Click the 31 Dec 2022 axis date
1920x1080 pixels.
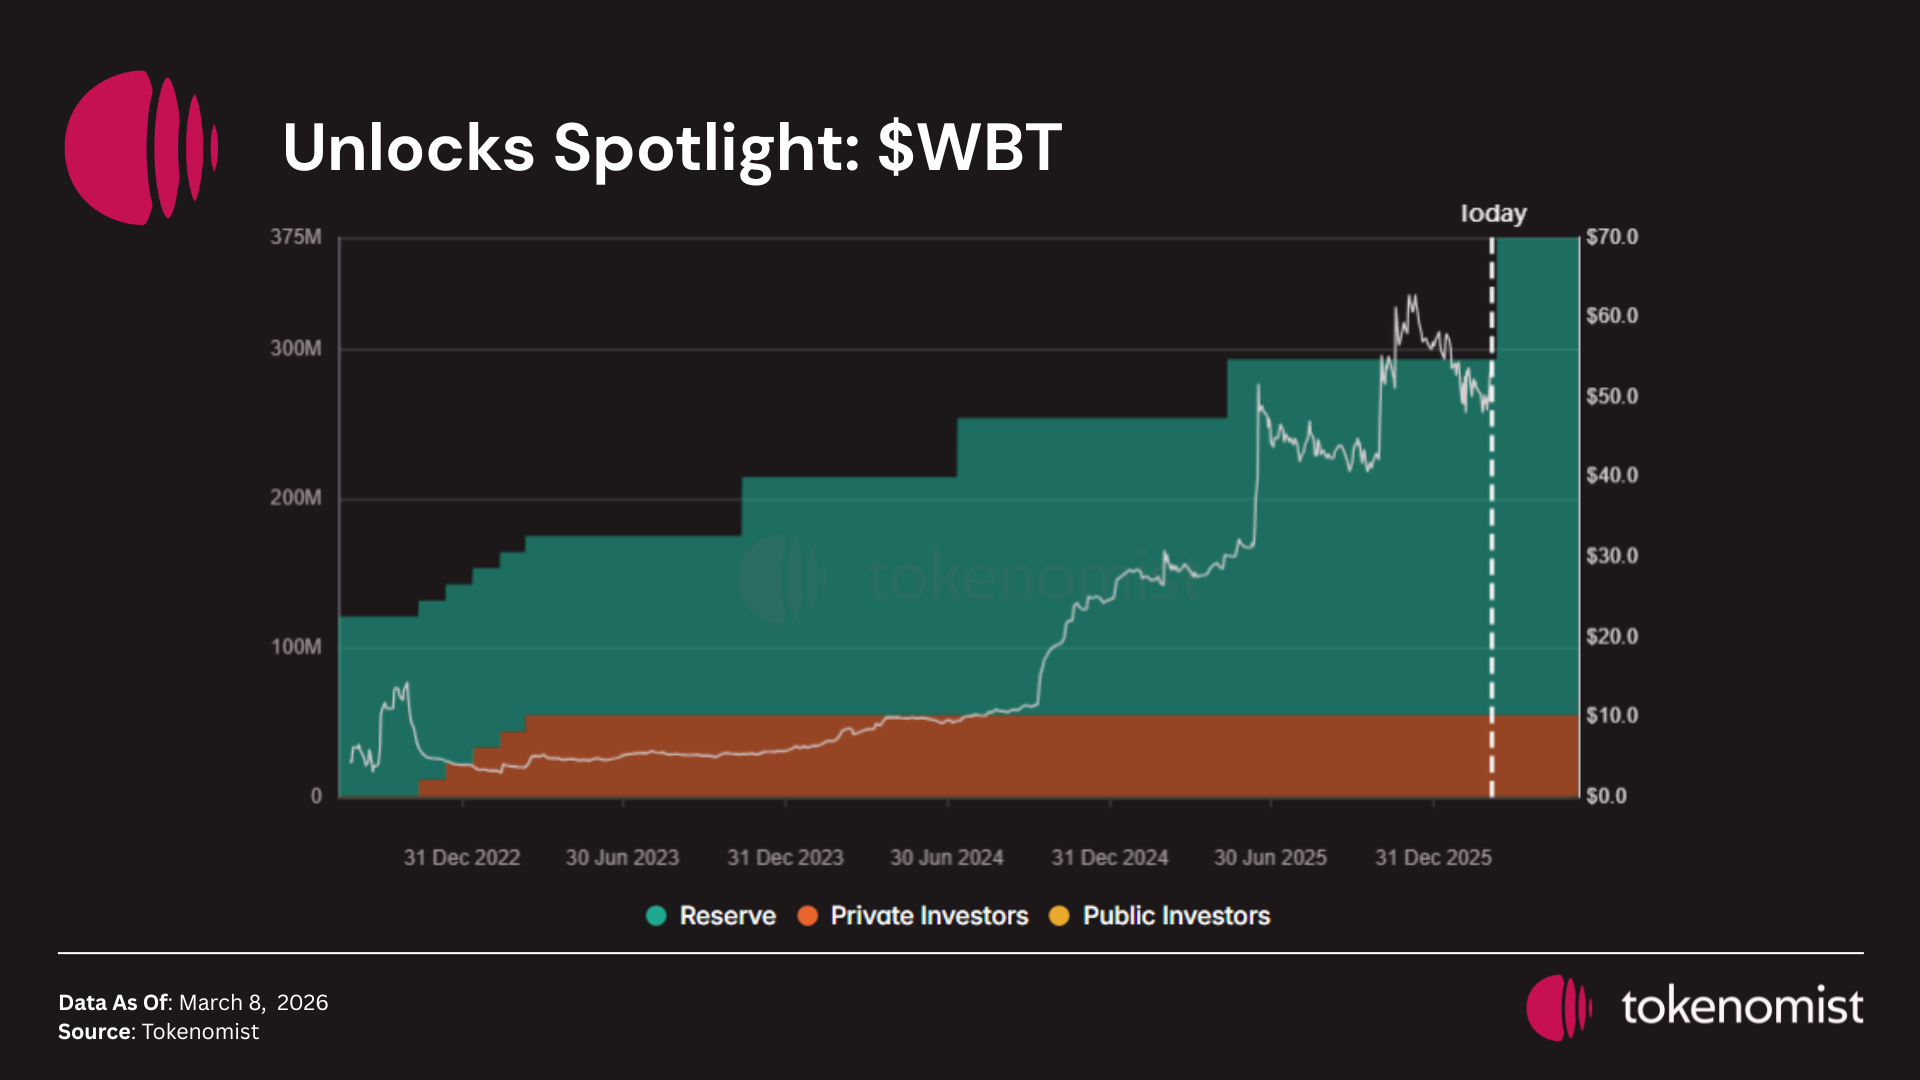(462, 858)
